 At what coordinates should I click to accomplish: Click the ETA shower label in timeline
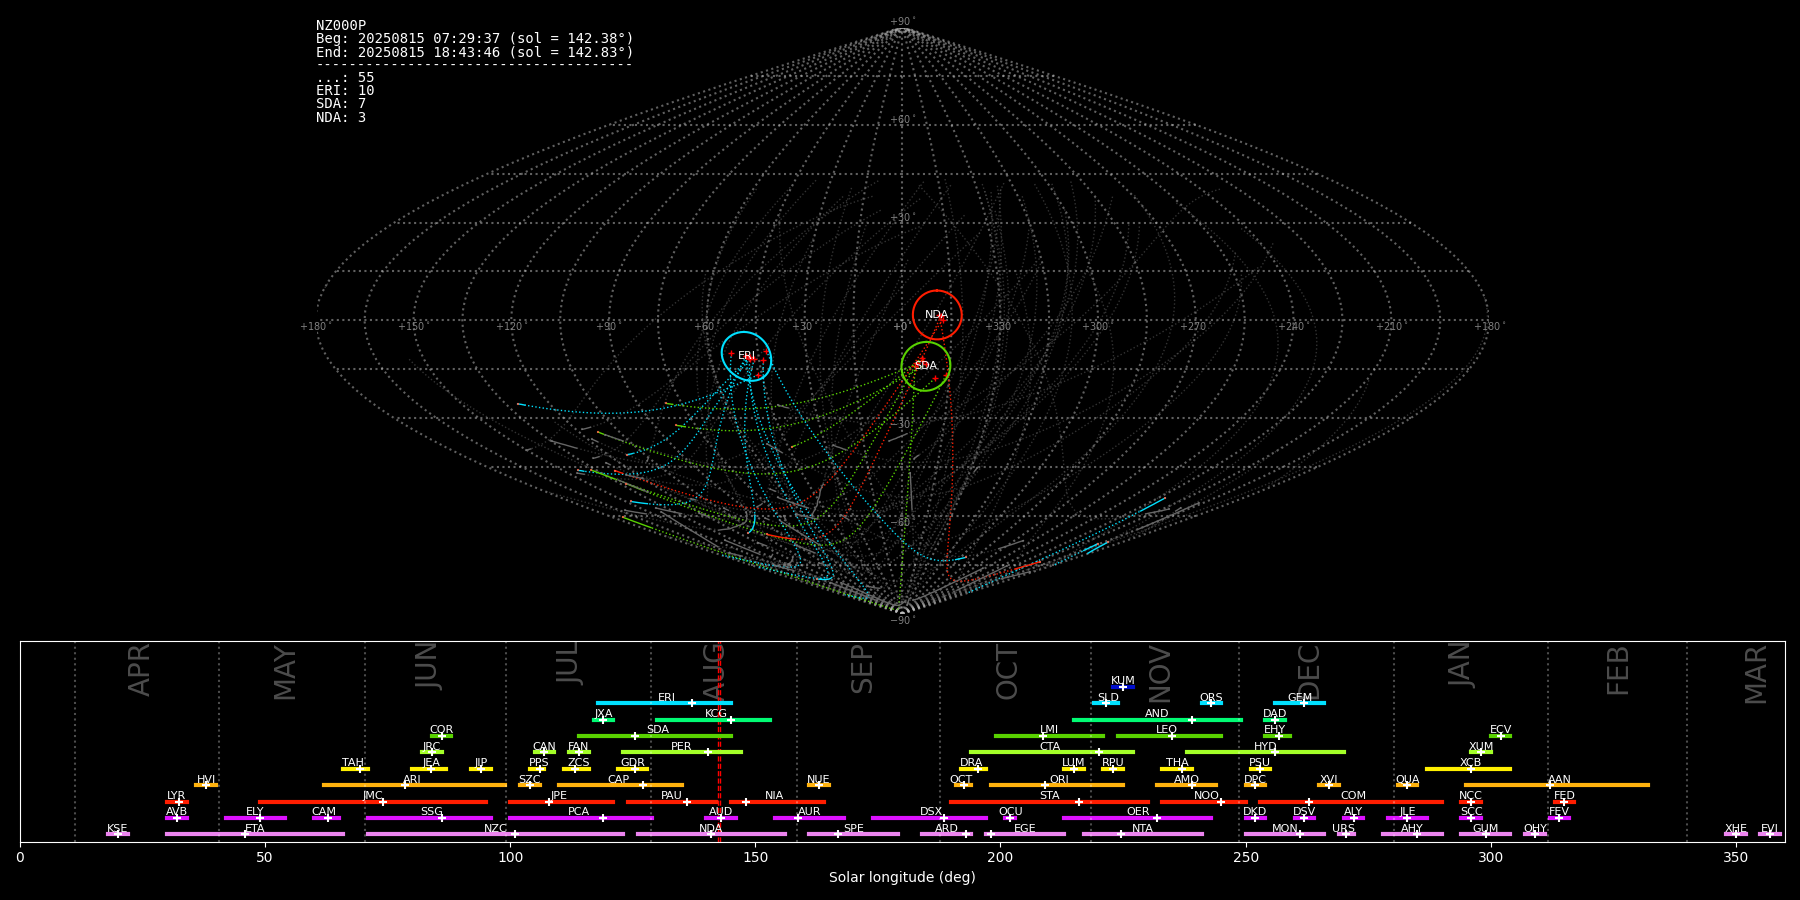tap(255, 828)
